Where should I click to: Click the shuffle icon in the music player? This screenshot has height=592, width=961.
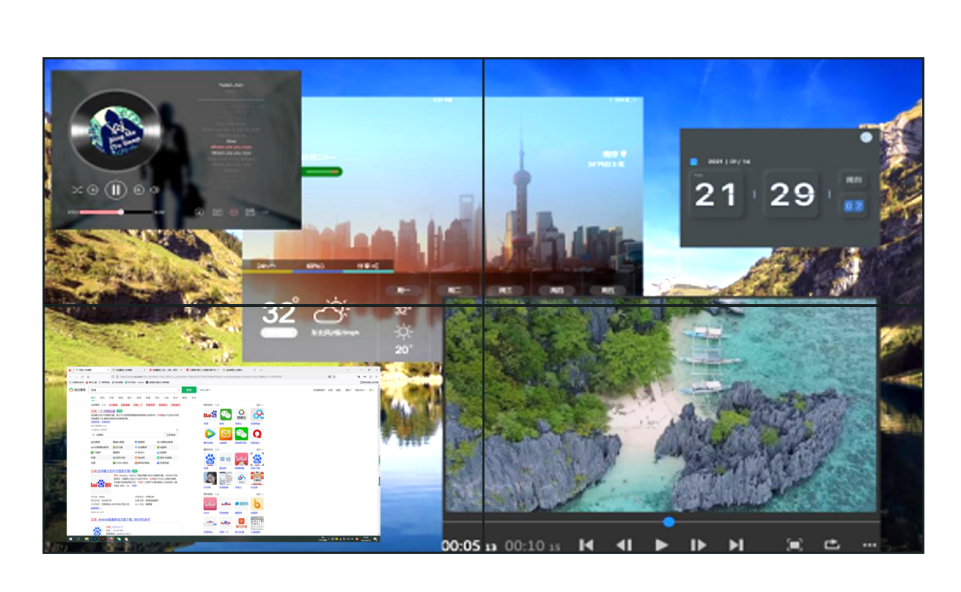[77, 189]
